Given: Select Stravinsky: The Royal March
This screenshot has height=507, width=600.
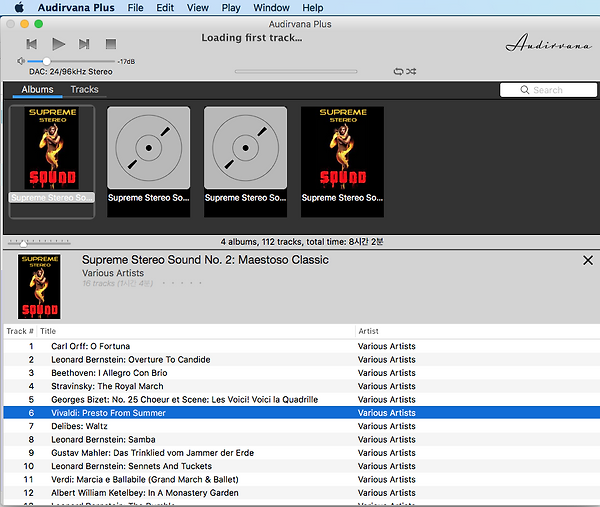Looking at the screenshot, I should click(x=302, y=386).
